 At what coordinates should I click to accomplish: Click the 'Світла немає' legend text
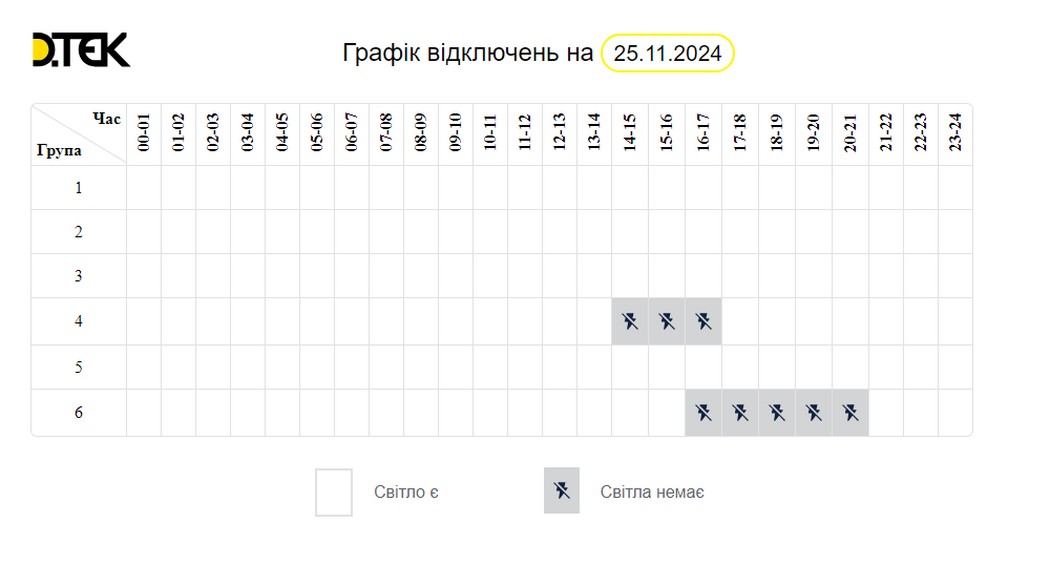(652, 492)
